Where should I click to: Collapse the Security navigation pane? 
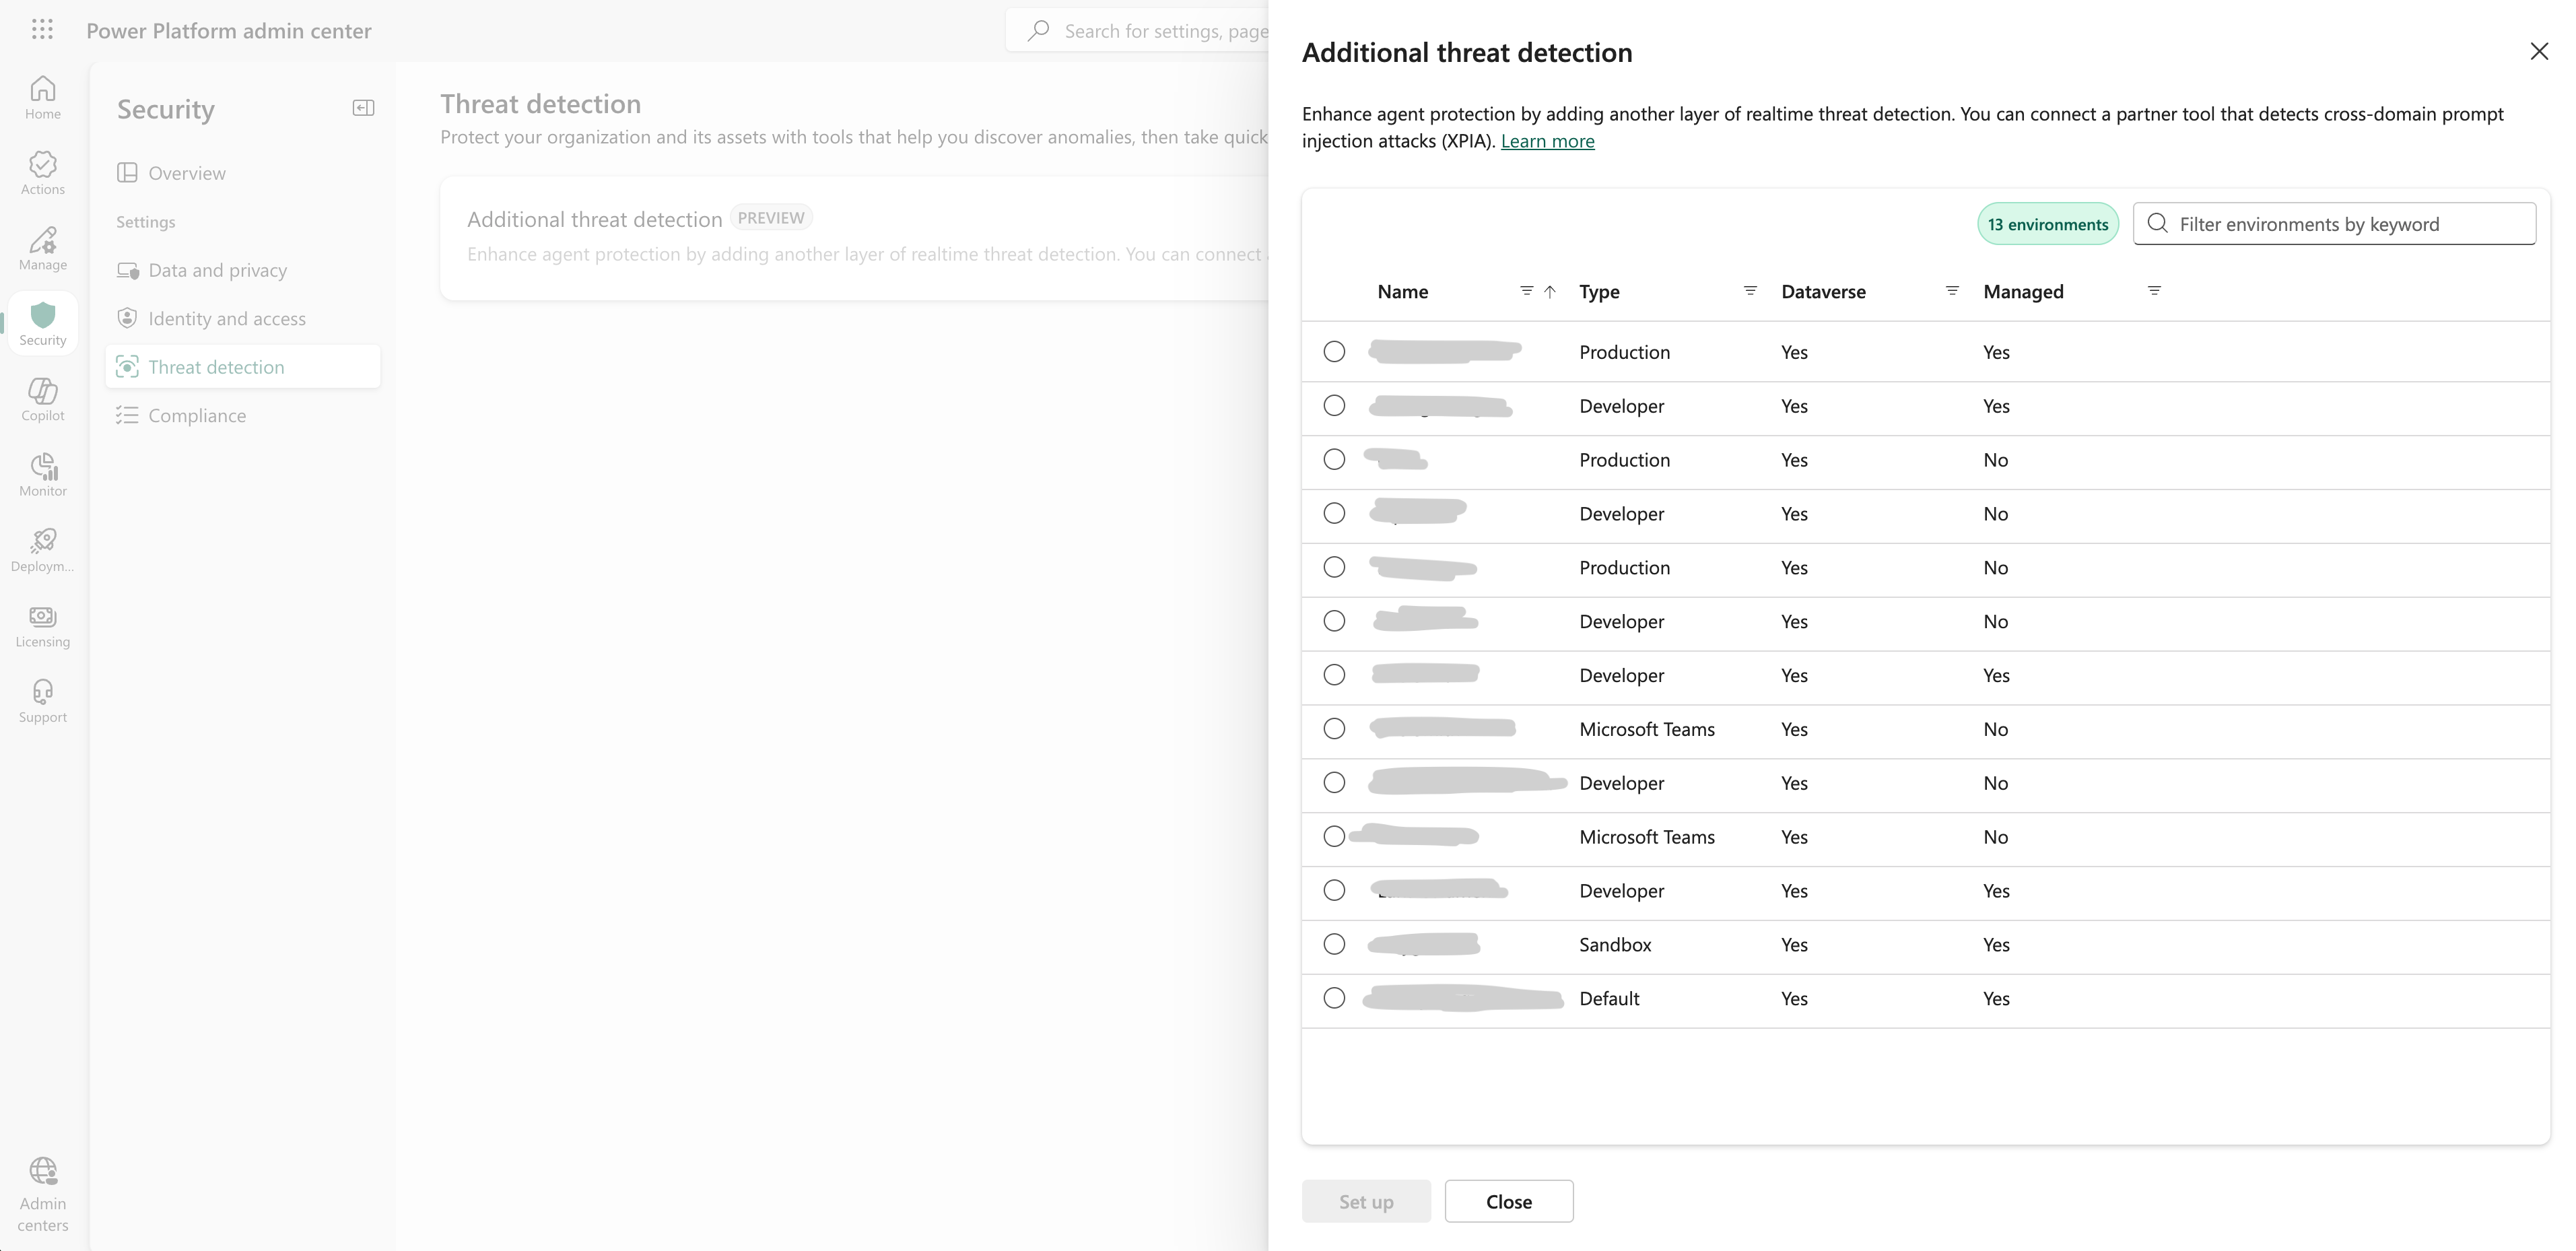[363, 108]
